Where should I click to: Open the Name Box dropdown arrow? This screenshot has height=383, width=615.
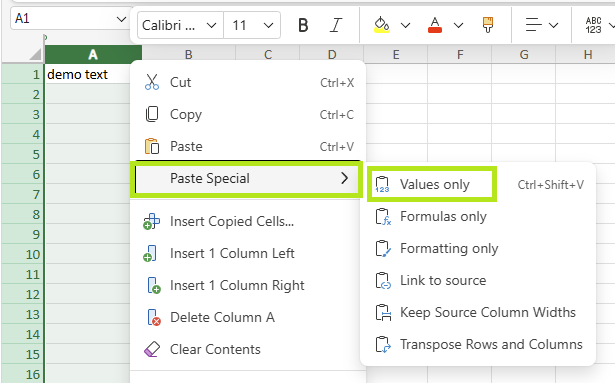(121, 19)
